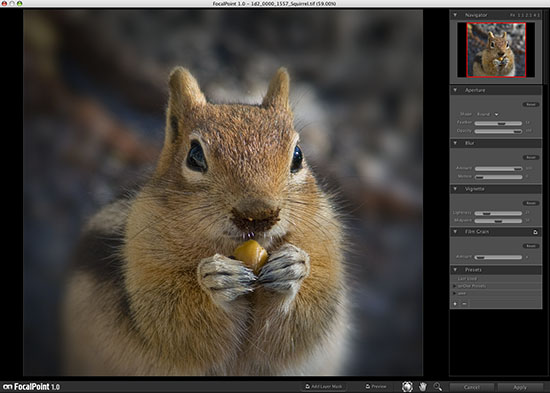Click the lock icon on Film Grain header
Screen dimensions: 550x393
pyautogui.click(x=535, y=232)
